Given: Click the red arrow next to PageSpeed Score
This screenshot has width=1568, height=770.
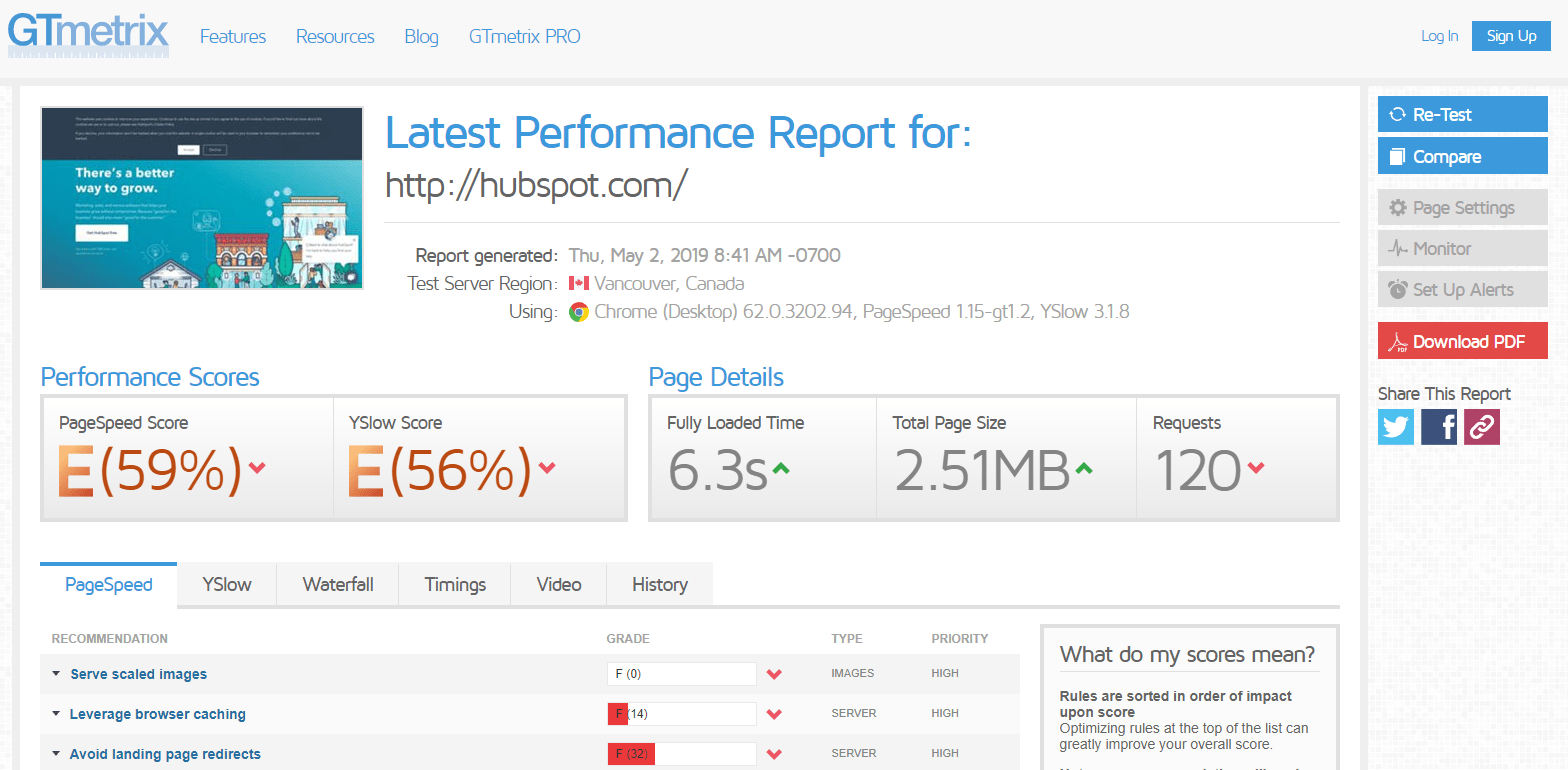Looking at the screenshot, I should pos(257,467).
